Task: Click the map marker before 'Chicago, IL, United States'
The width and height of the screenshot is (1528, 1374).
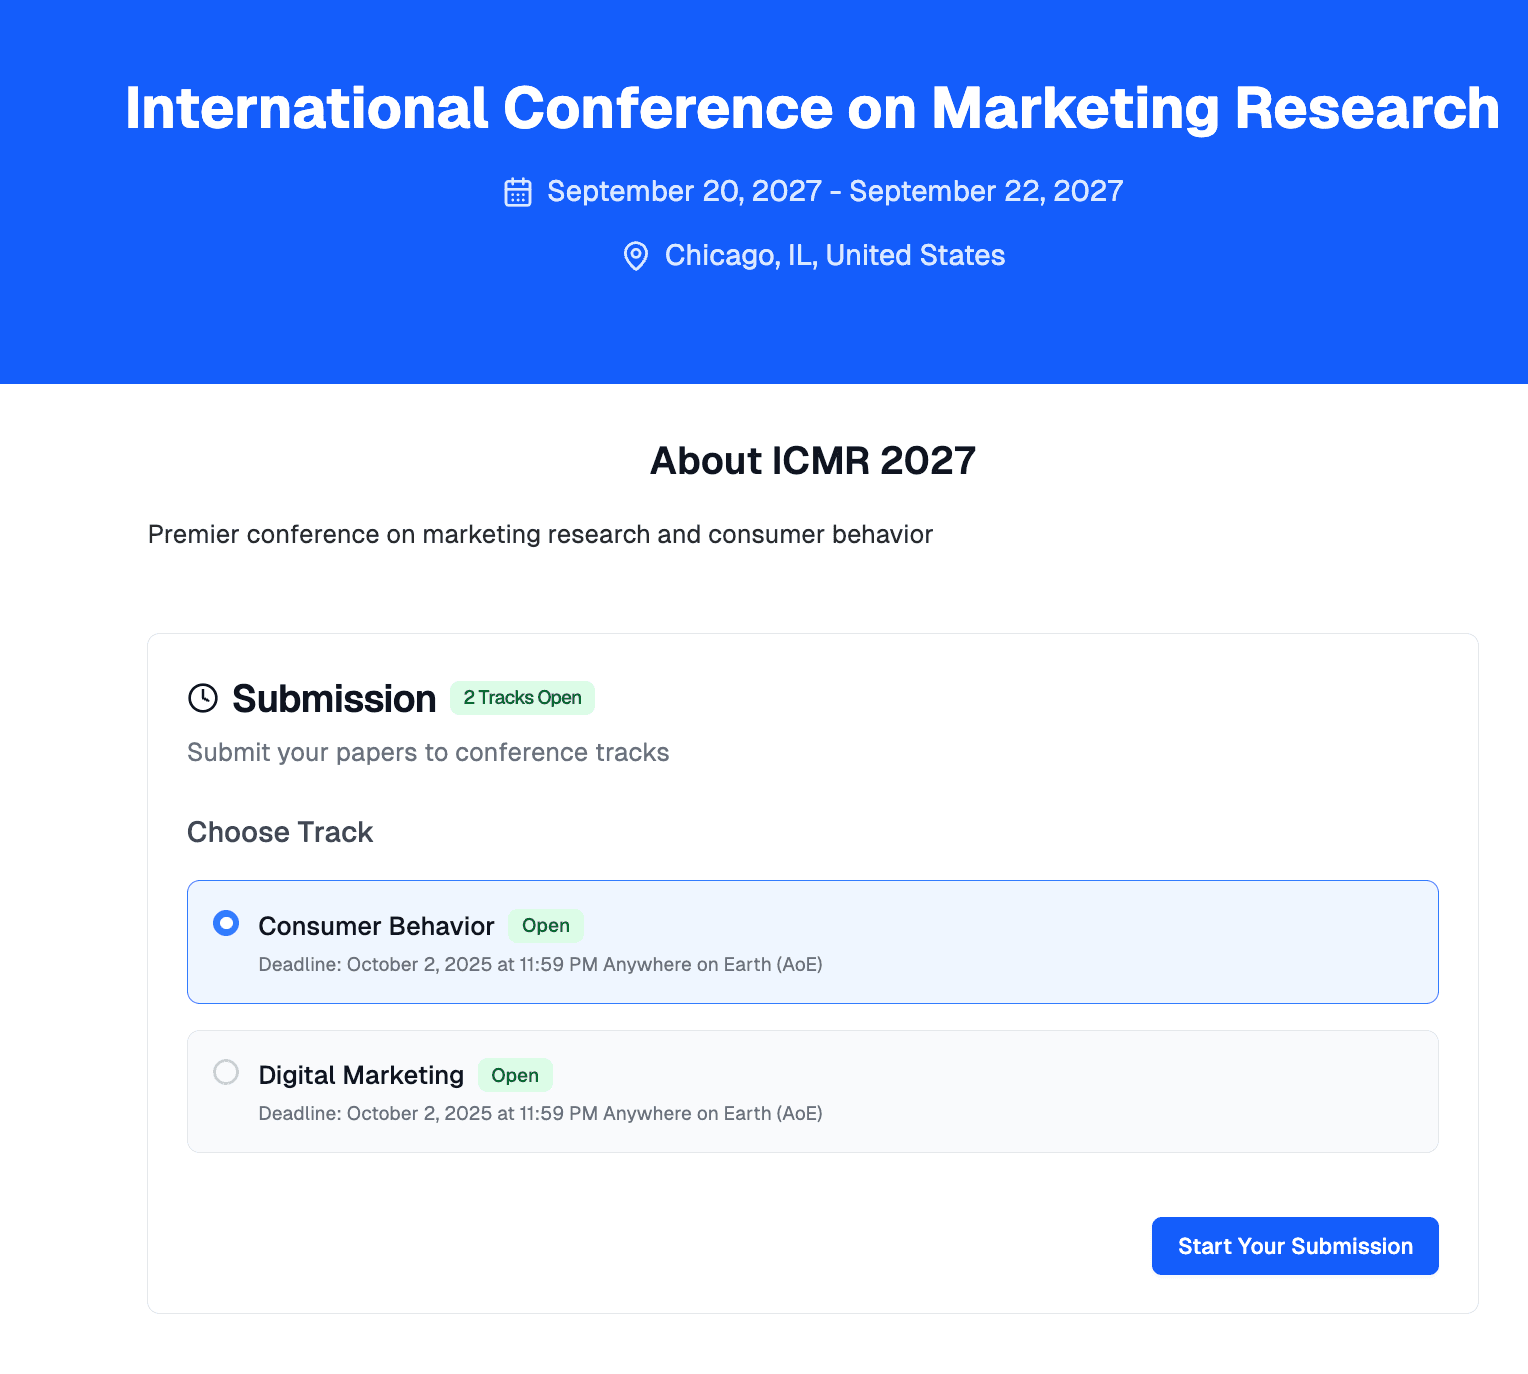Action: 636,256
